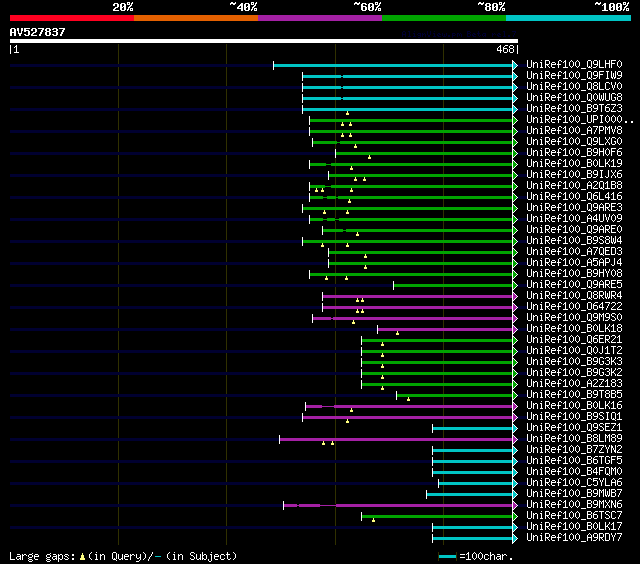This screenshot has width=640, height=564.
Task: Select the UniRef100_B7ZYN2 label
Action: [x=574, y=450]
